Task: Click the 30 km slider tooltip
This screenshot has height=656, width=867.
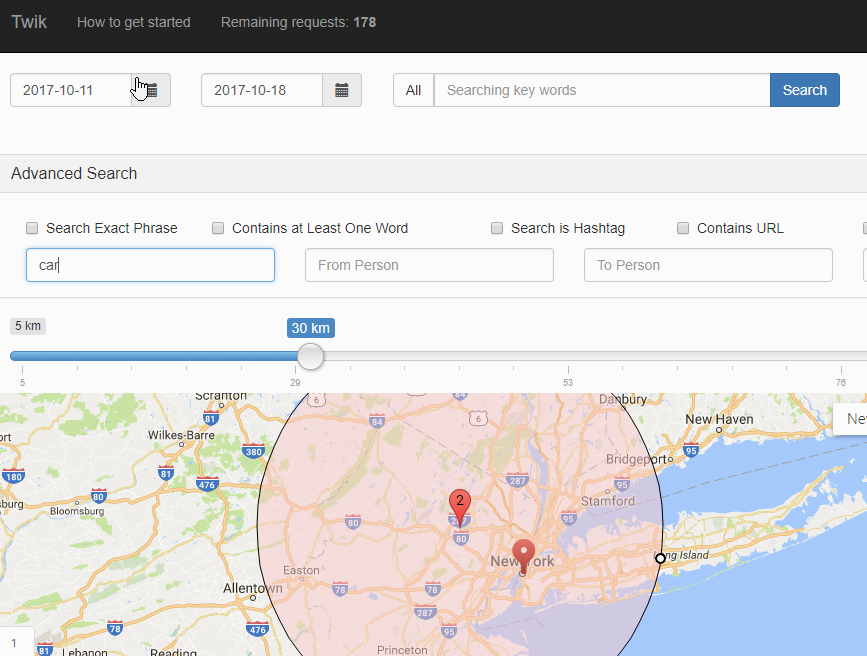Action: coord(311,328)
